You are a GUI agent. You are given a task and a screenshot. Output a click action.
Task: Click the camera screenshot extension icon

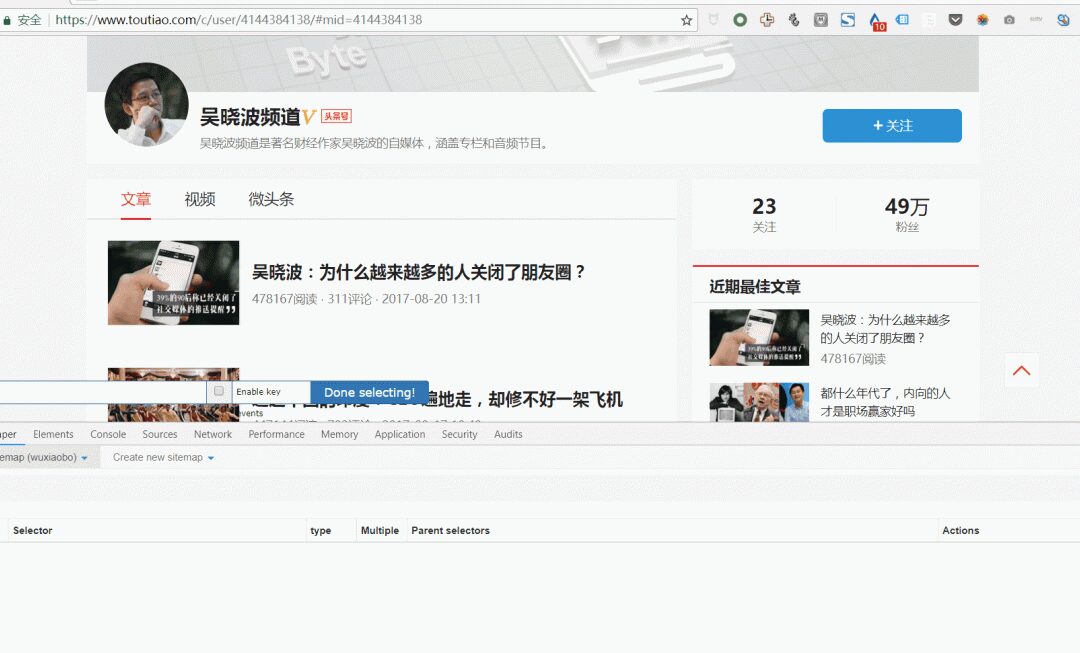1009,20
